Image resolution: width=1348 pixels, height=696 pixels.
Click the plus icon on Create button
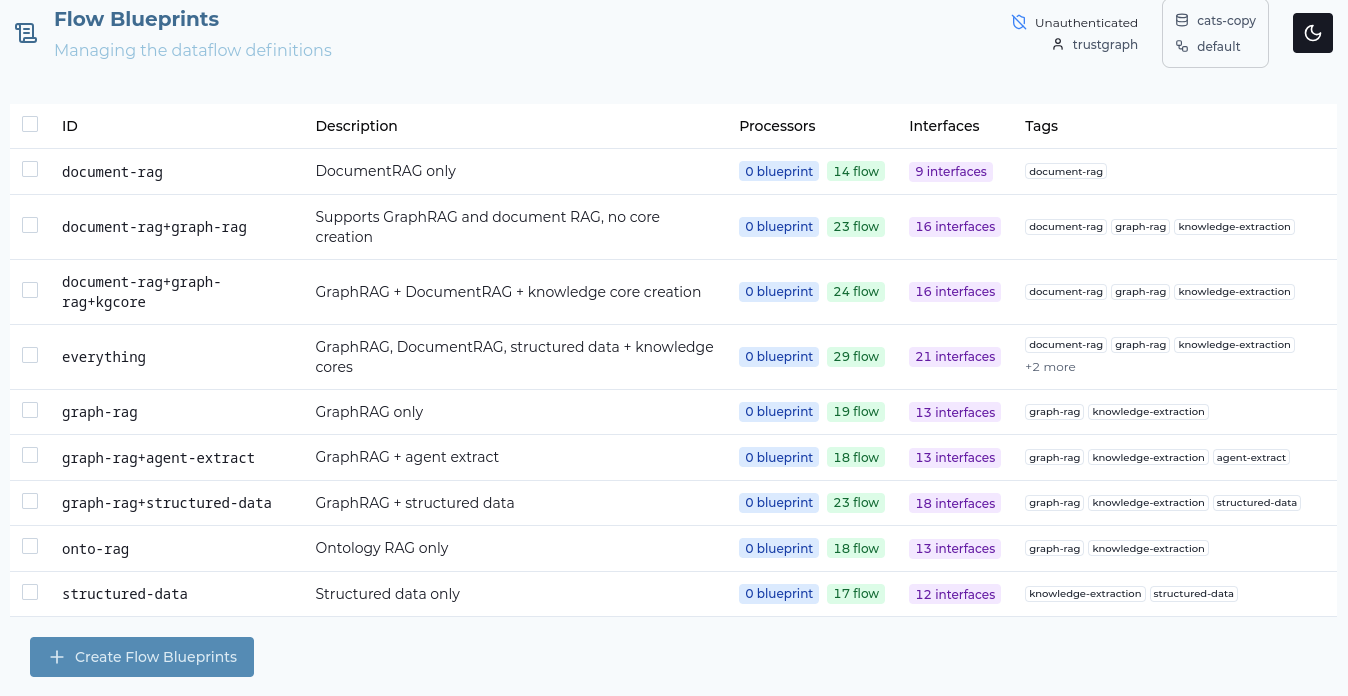pyautogui.click(x=57, y=657)
